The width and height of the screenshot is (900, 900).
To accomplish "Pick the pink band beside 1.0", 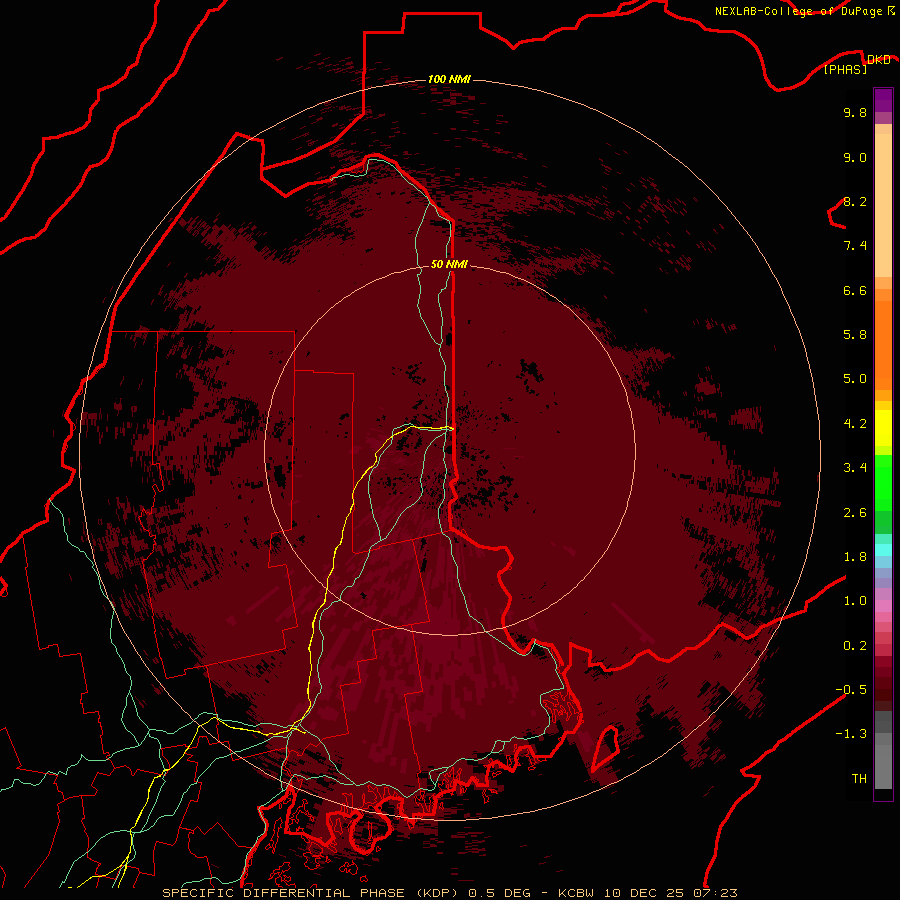I will tap(883, 606).
